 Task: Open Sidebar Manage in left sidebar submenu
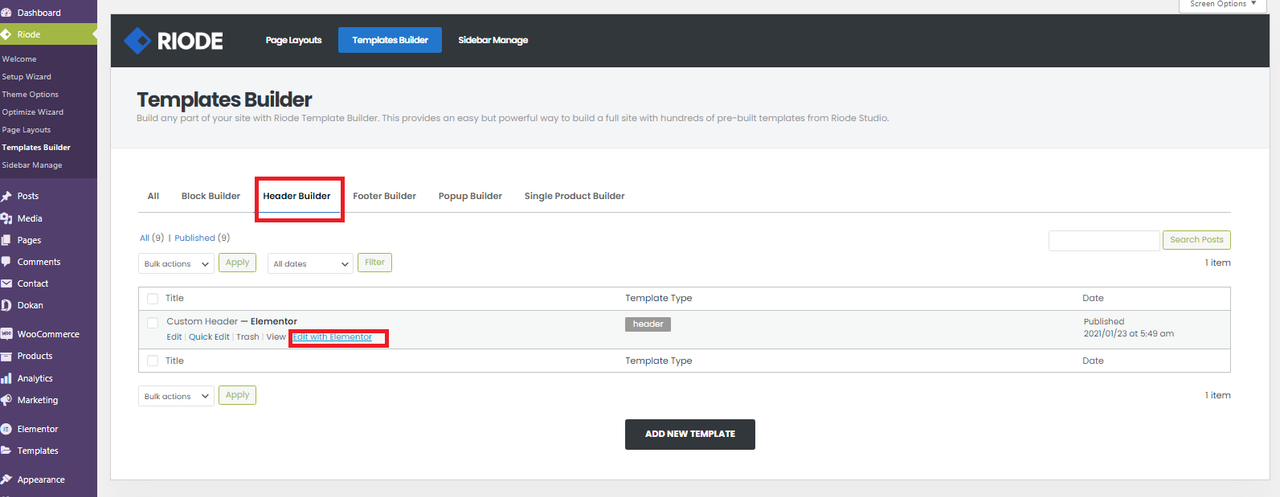[x=32, y=165]
